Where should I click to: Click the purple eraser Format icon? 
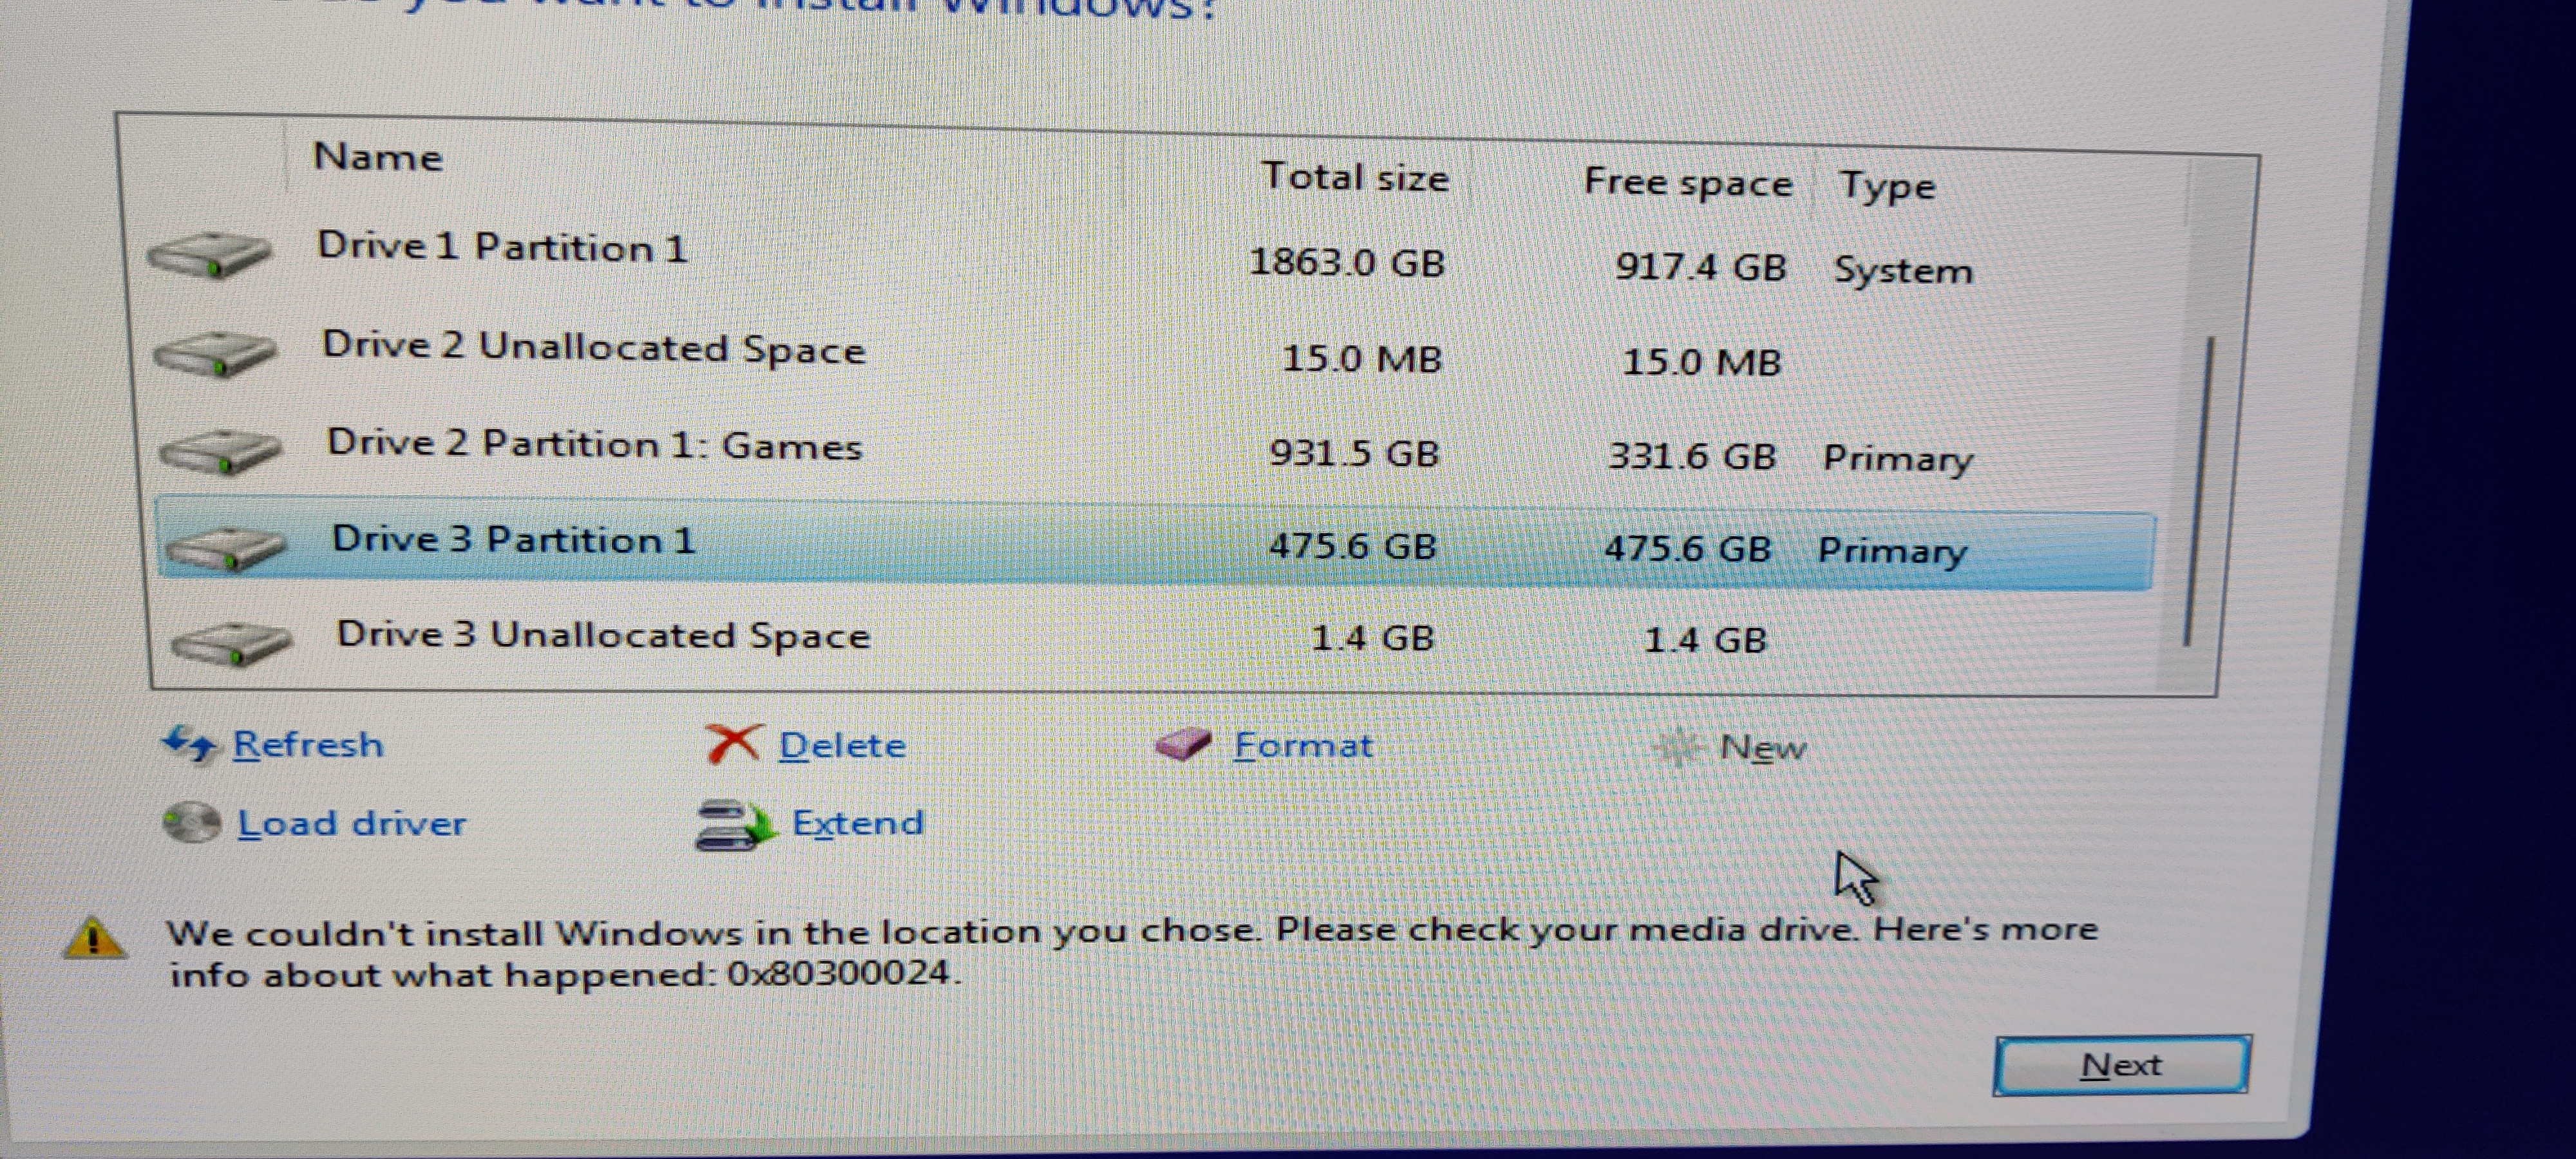(x=1183, y=744)
